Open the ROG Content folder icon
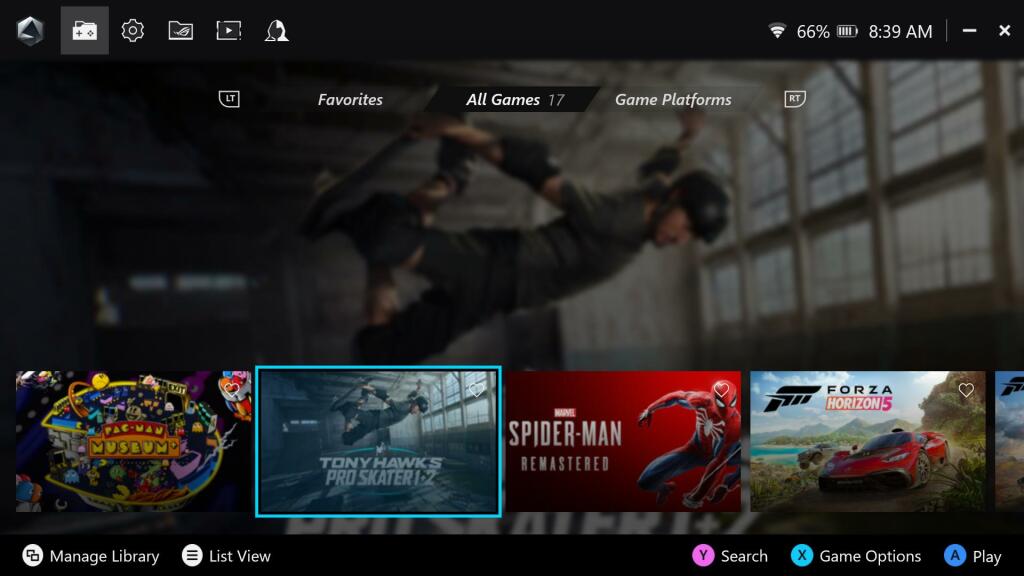1024x576 pixels. tap(181, 31)
